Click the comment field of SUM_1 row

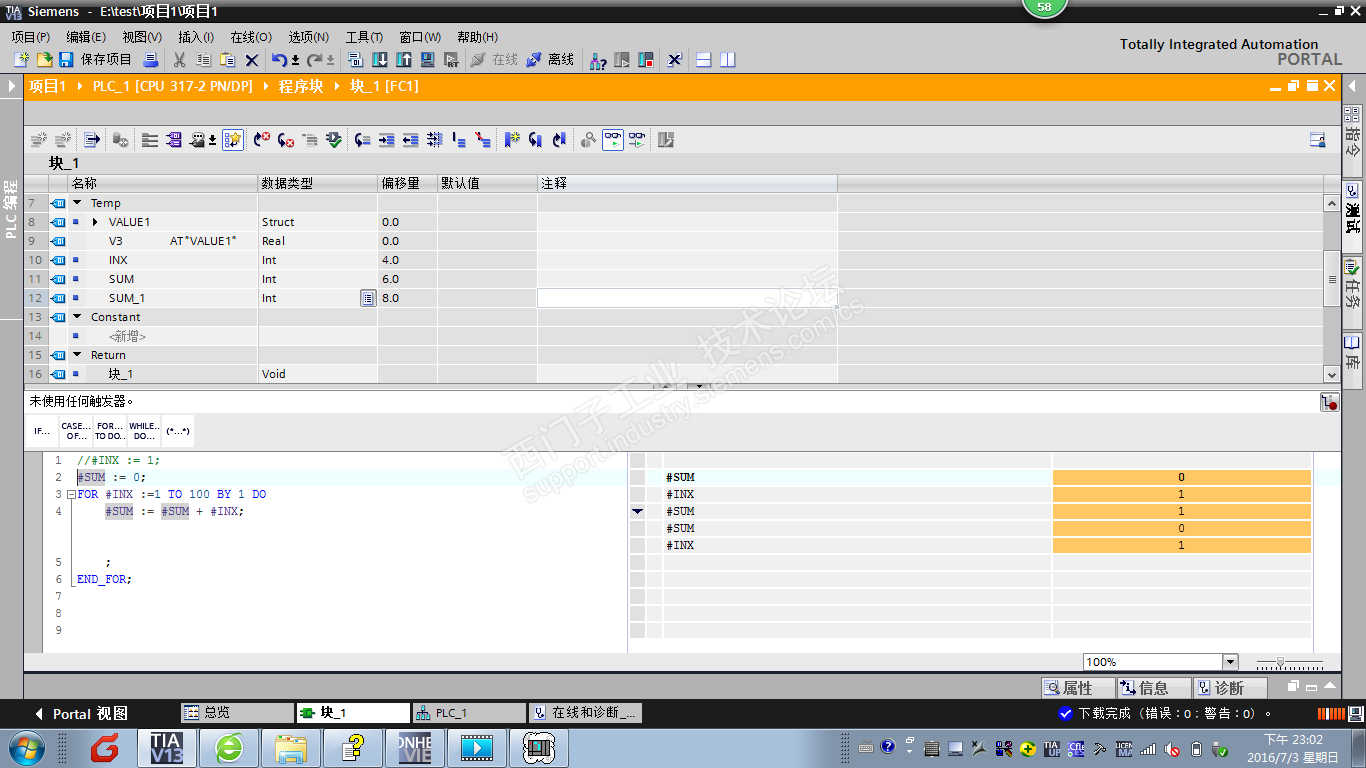point(687,298)
